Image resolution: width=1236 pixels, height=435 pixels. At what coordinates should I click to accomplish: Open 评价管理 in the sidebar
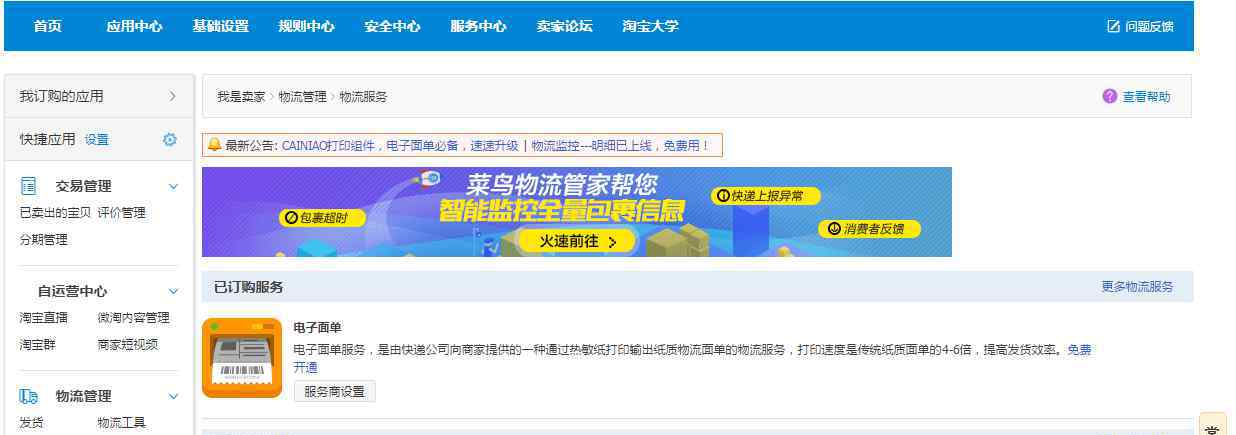pyautogui.click(x=121, y=213)
